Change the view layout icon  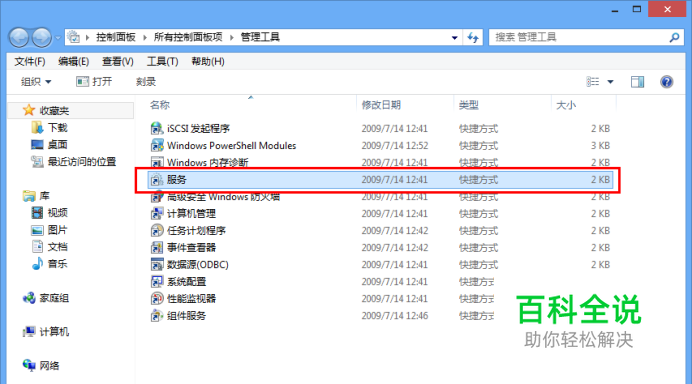592,82
